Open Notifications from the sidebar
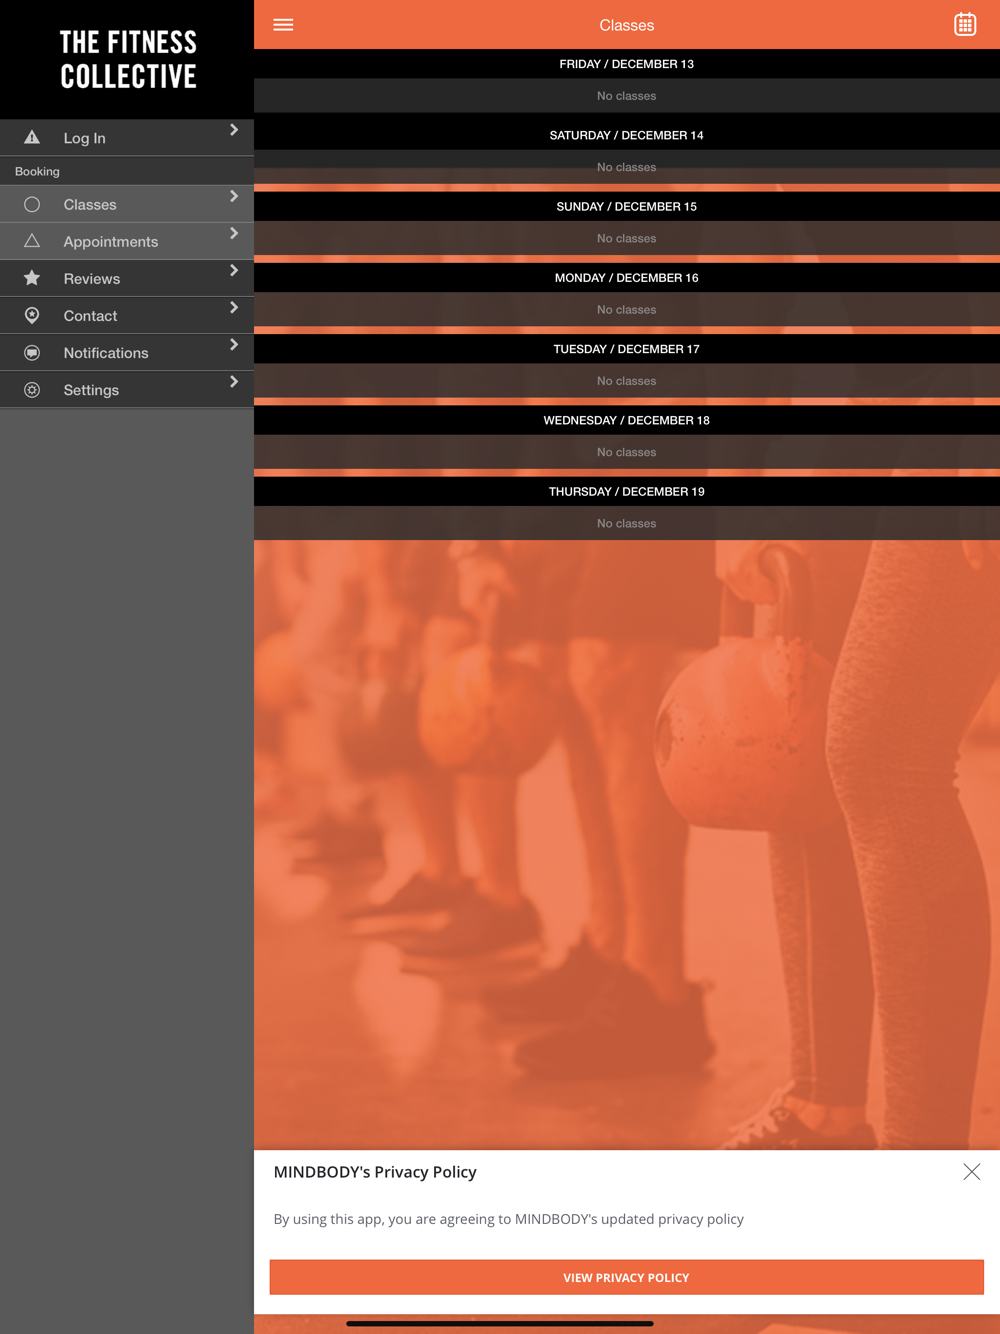The width and height of the screenshot is (1000, 1334). click(x=127, y=353)
